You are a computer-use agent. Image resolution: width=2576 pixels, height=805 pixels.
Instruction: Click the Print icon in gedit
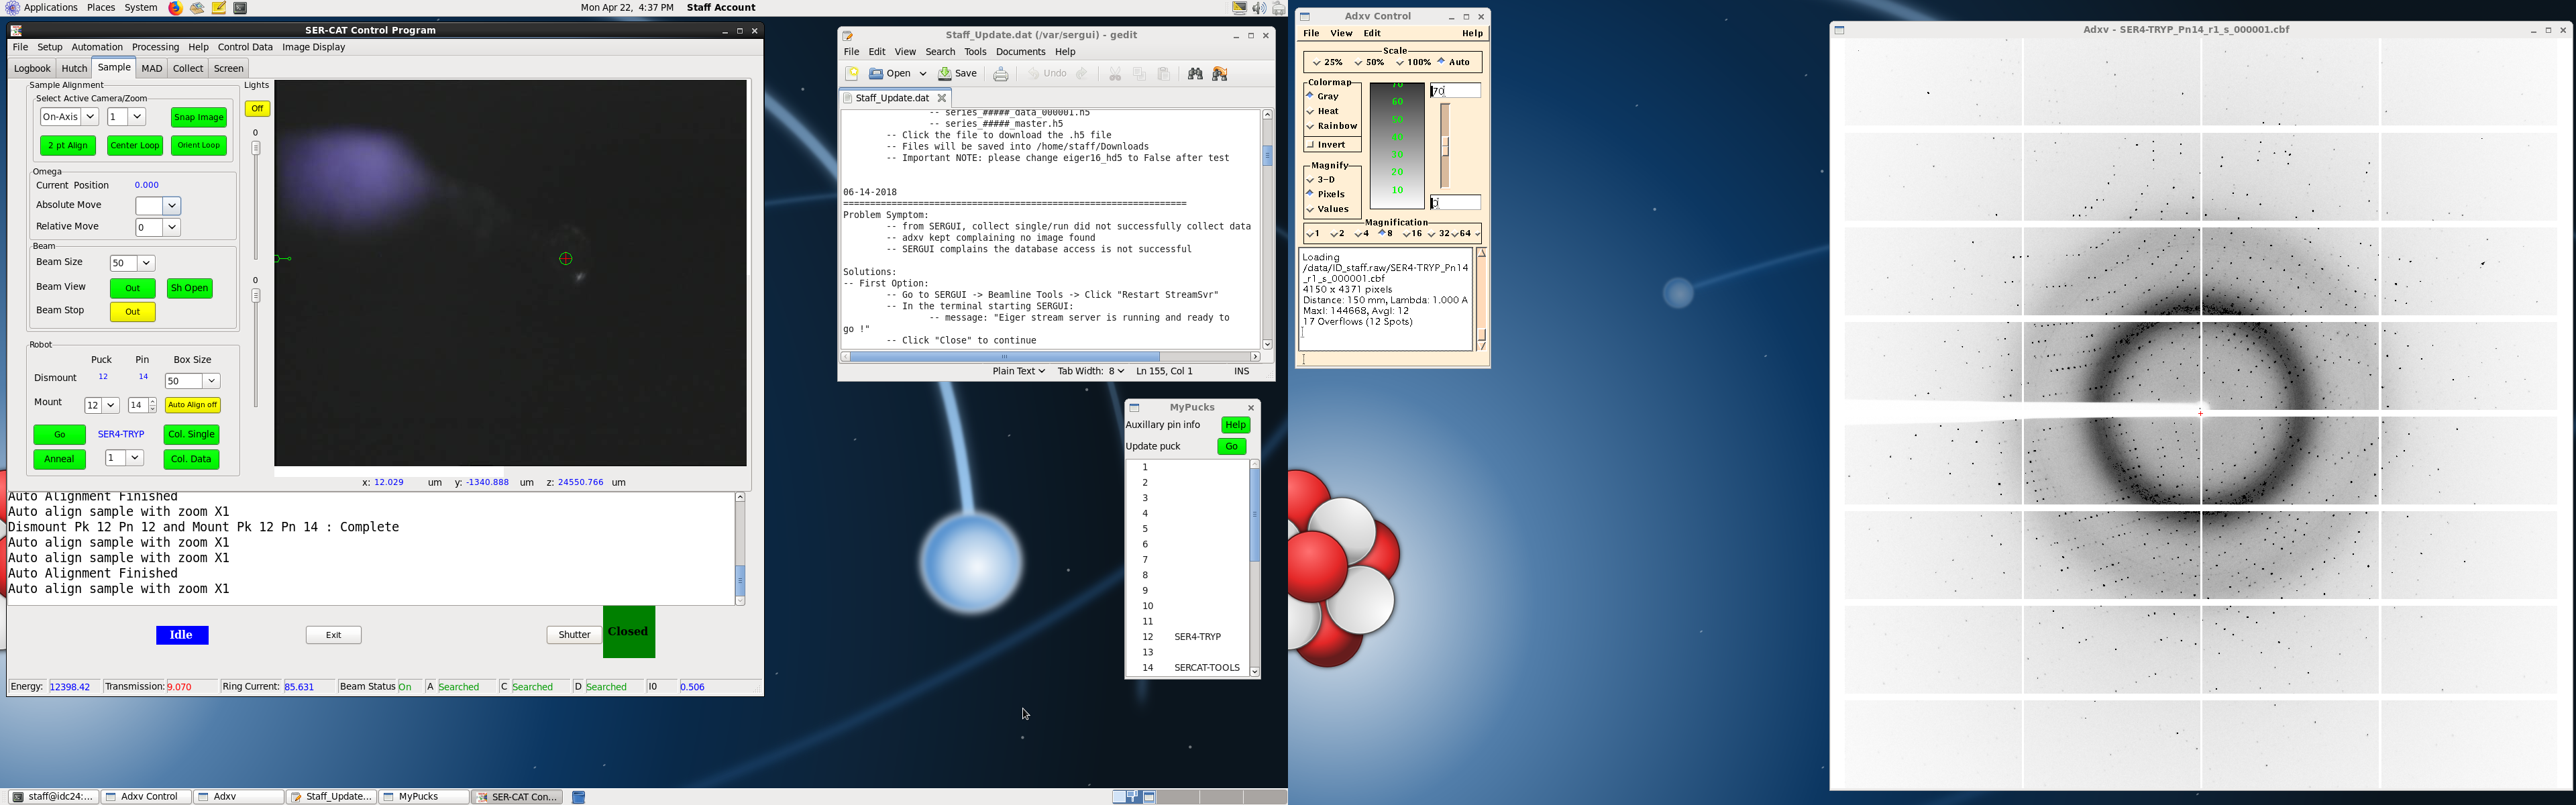pos(1000,74)
